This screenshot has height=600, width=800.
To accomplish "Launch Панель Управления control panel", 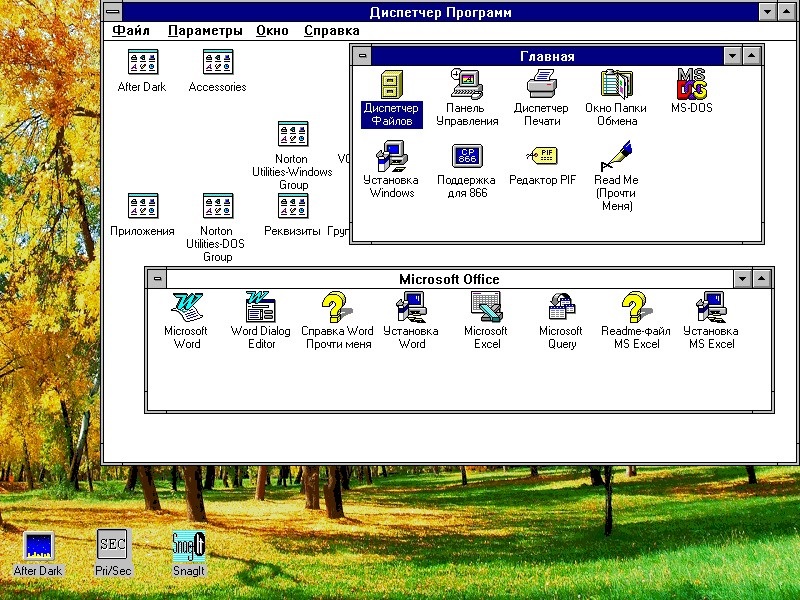I will [467, 84].
